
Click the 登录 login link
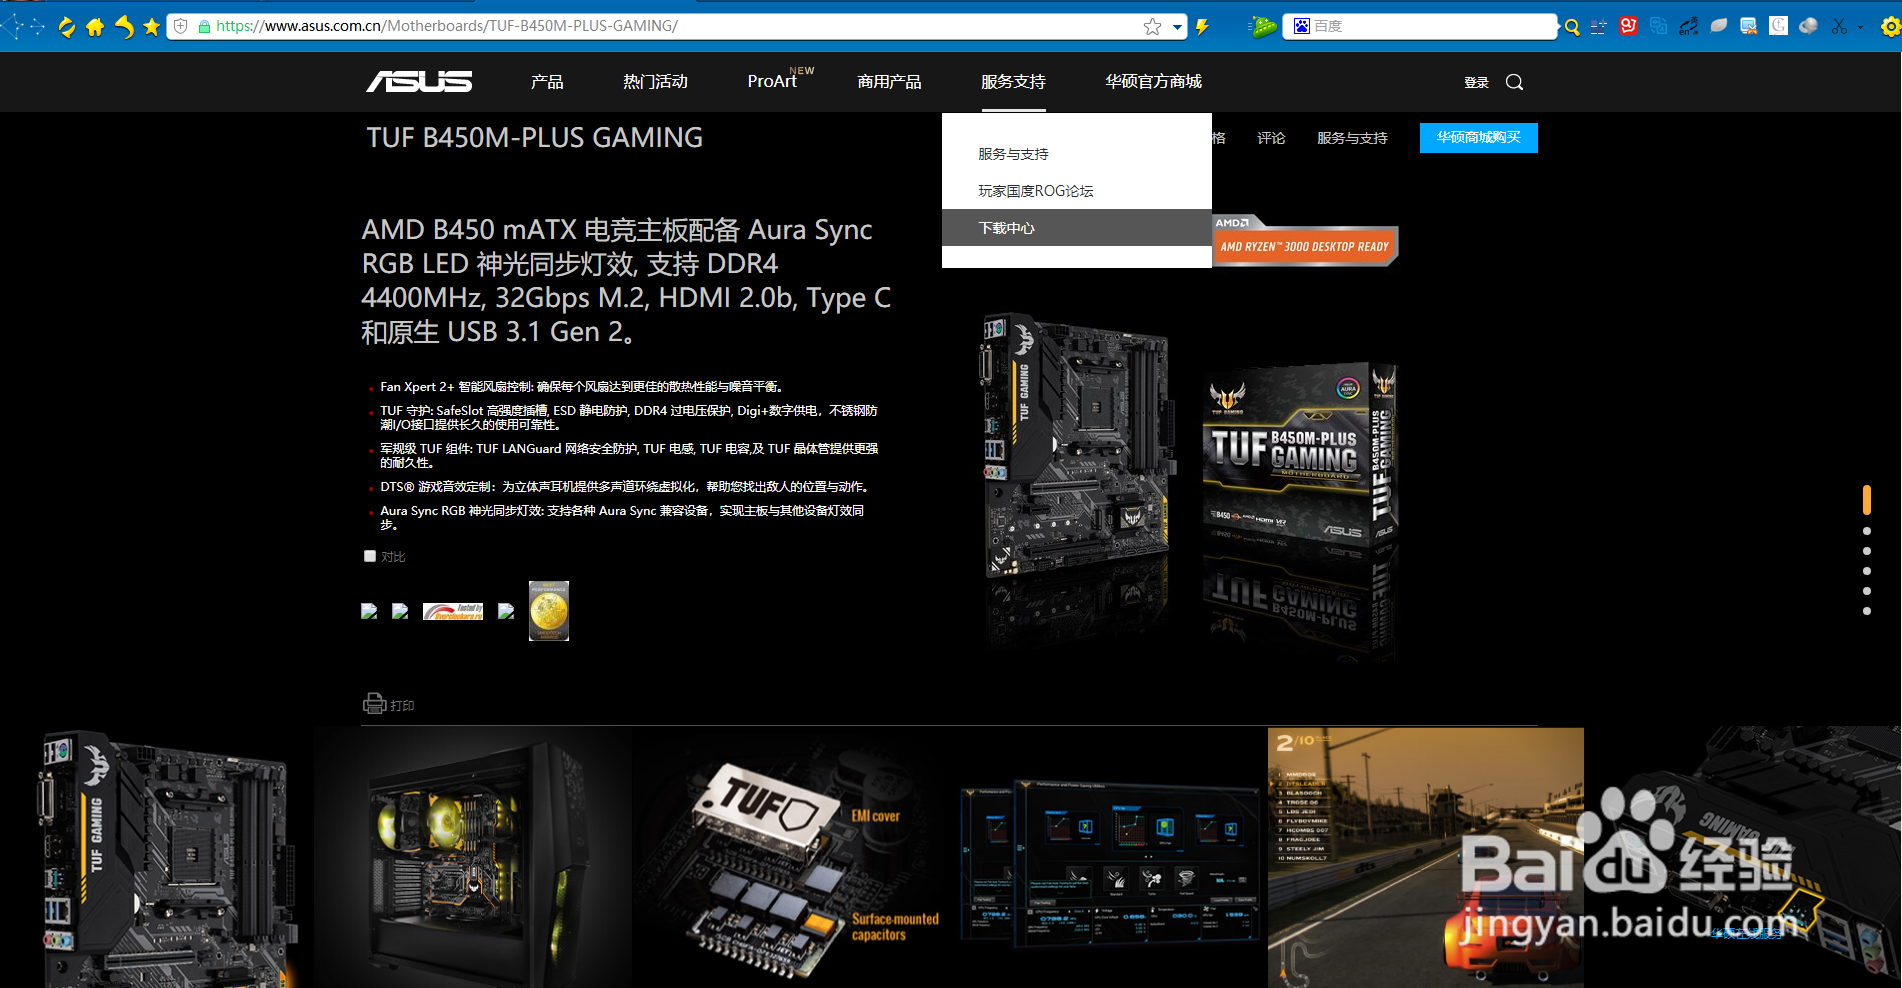[x=1476, y=83]
